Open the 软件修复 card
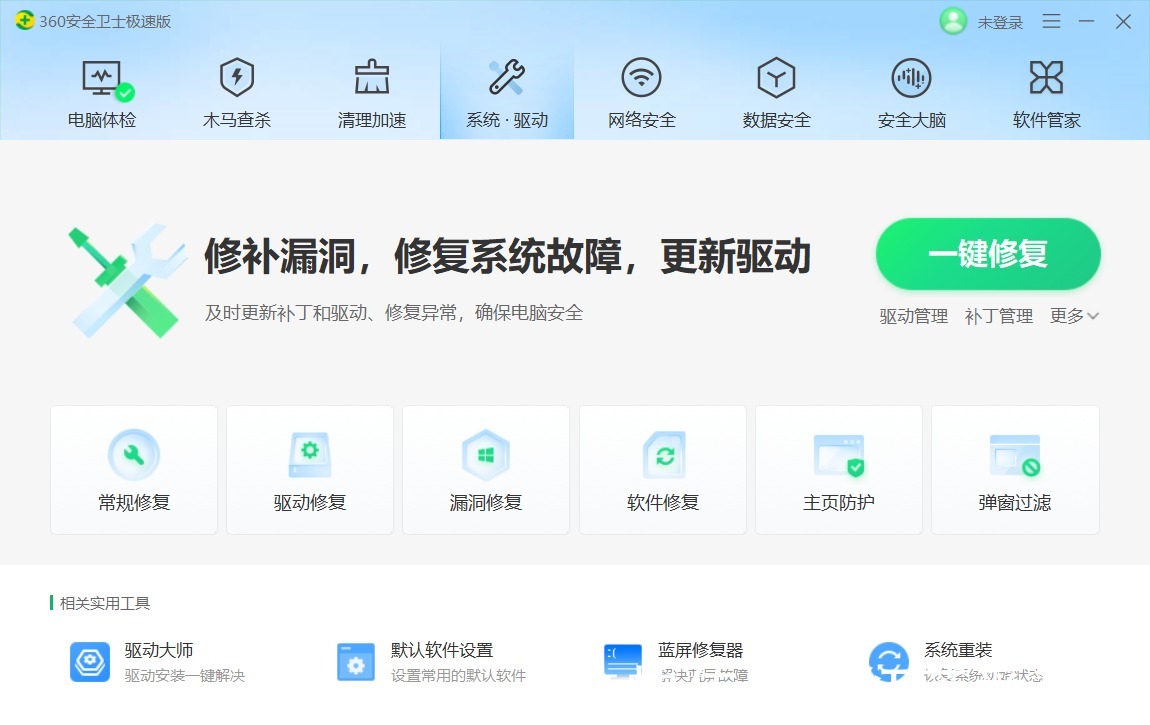Screen dimensions: 1150x725 coord(663,470)
